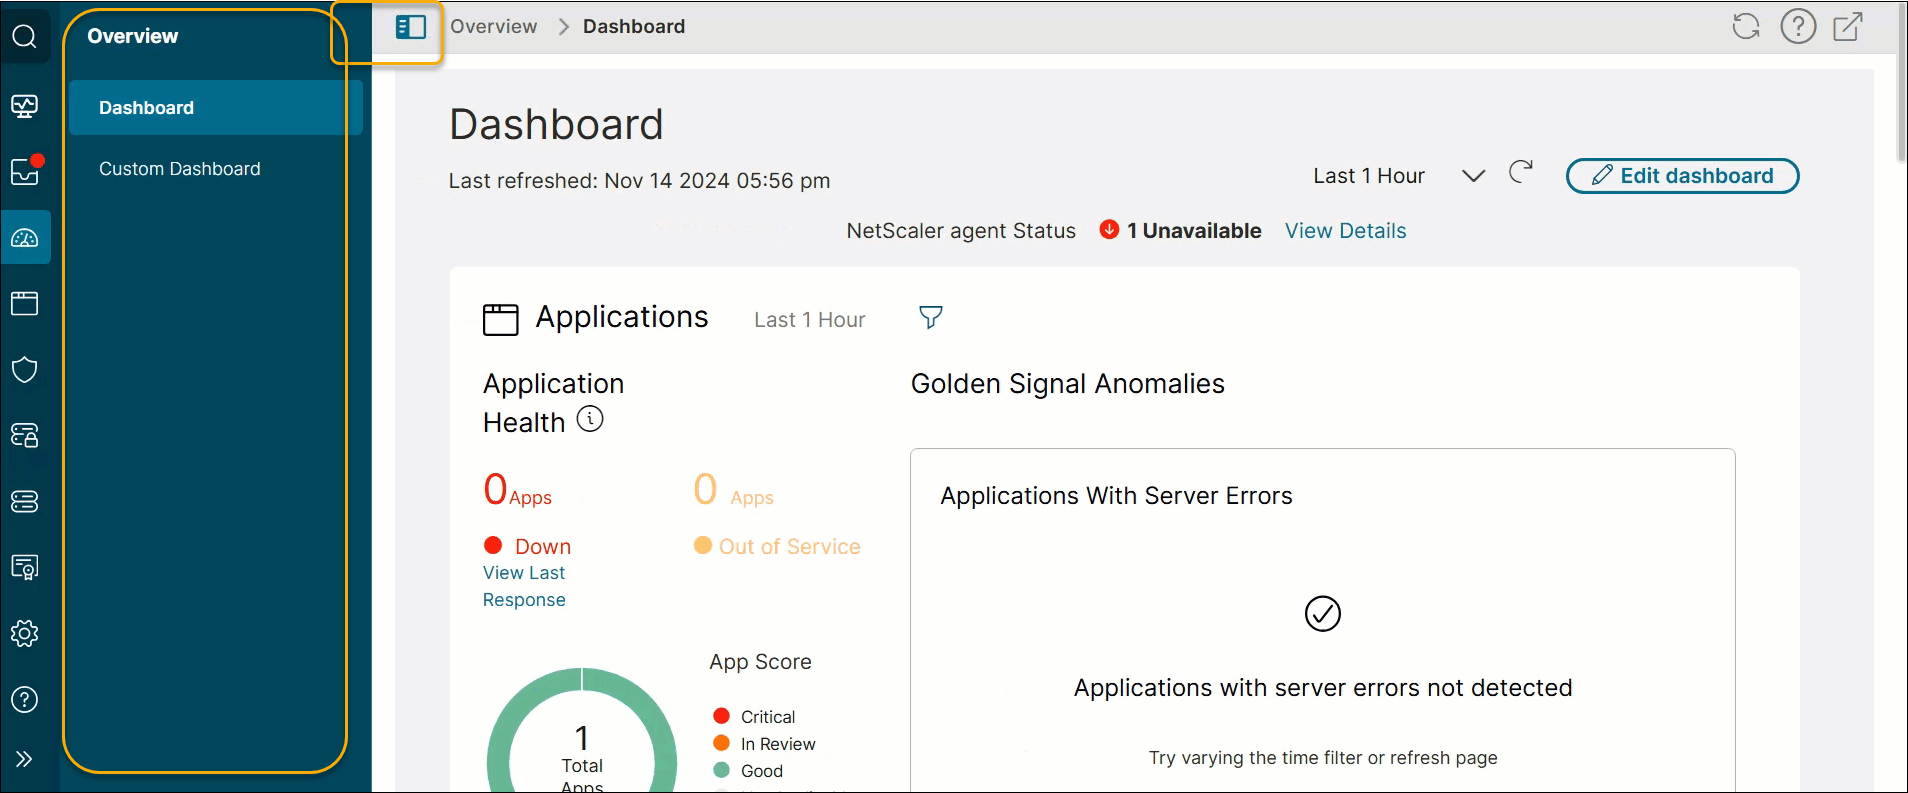
Task: Expand the sidebar with double chevron icon
Action: click(x=25, y=759)
